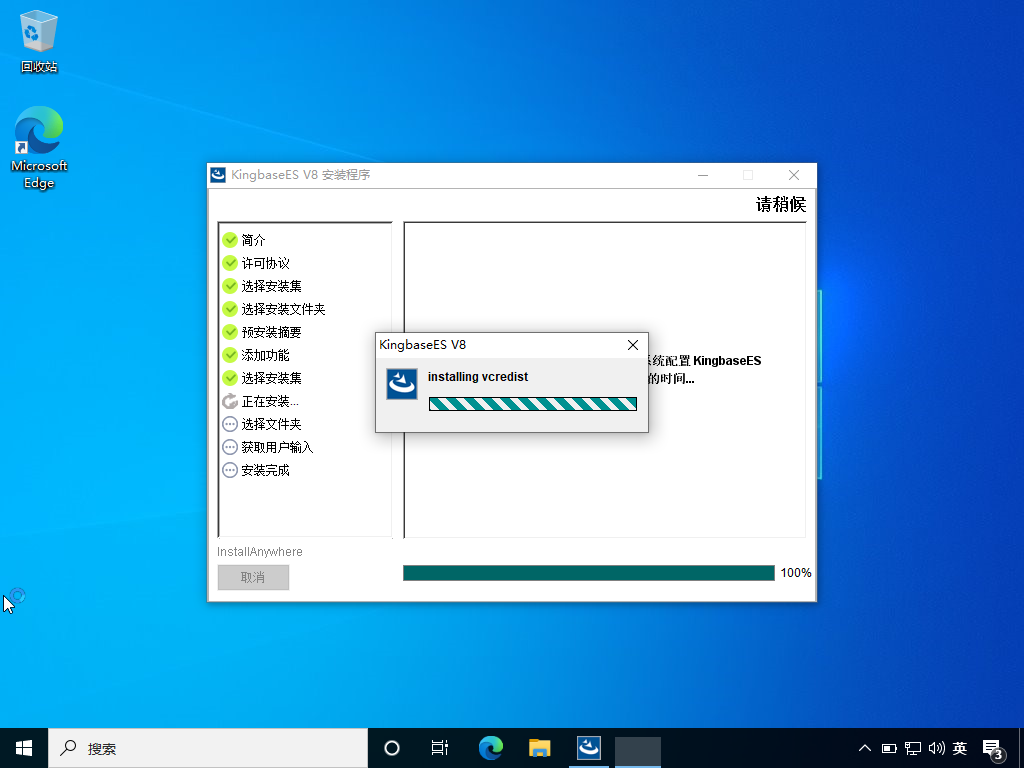
Task: Open File Explorer from the taskbar
Action: pos(540,748)
